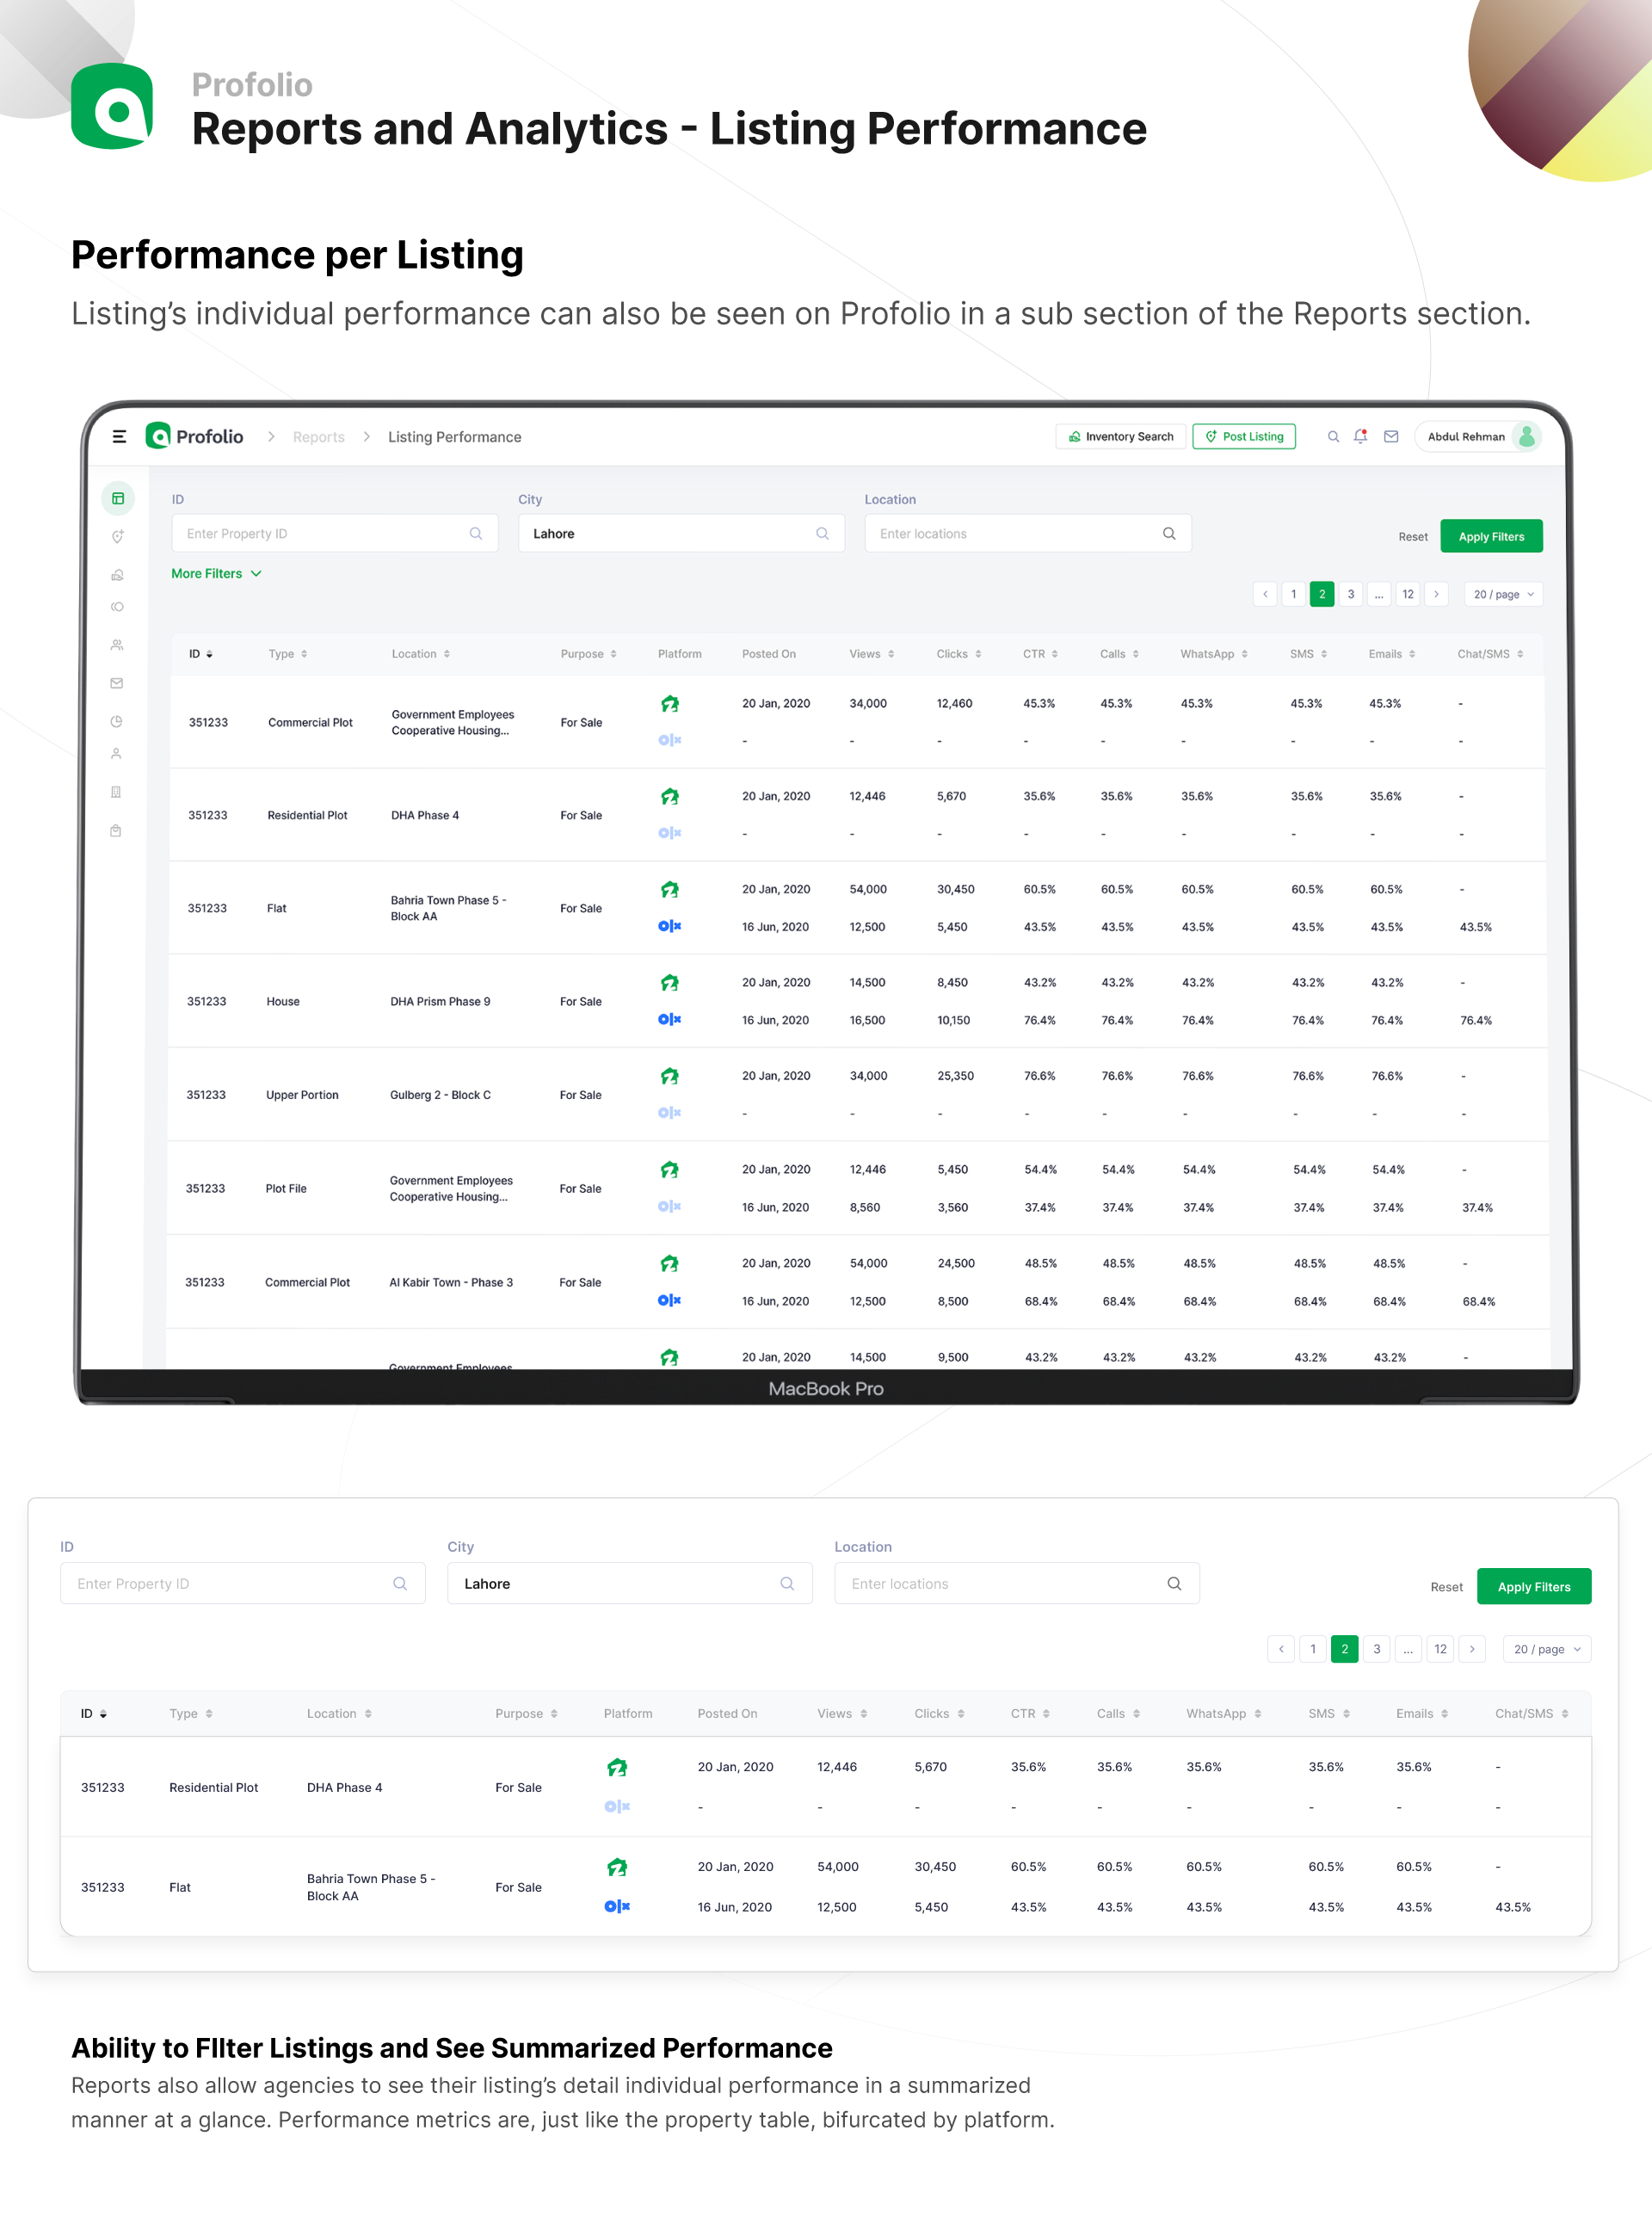
Task: Click OLX icon in lower panel Residential Plot row
Action: (x=617, y=1806)
